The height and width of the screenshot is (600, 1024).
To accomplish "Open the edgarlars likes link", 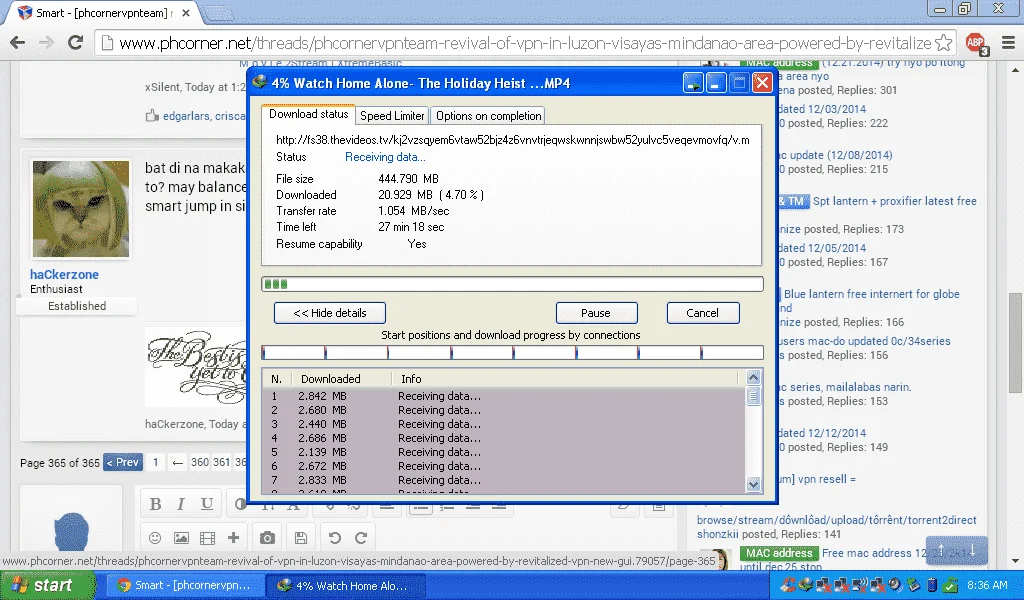I will click(186, 116).
